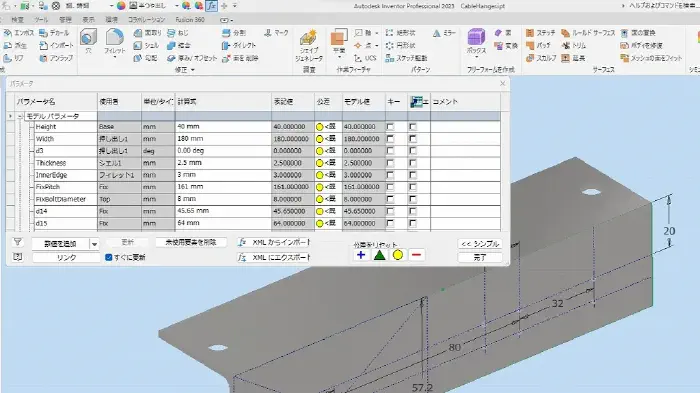700x393 pixels.
Task: Select the Decal (デカール) tool
Action: click(x=54, y=33)
